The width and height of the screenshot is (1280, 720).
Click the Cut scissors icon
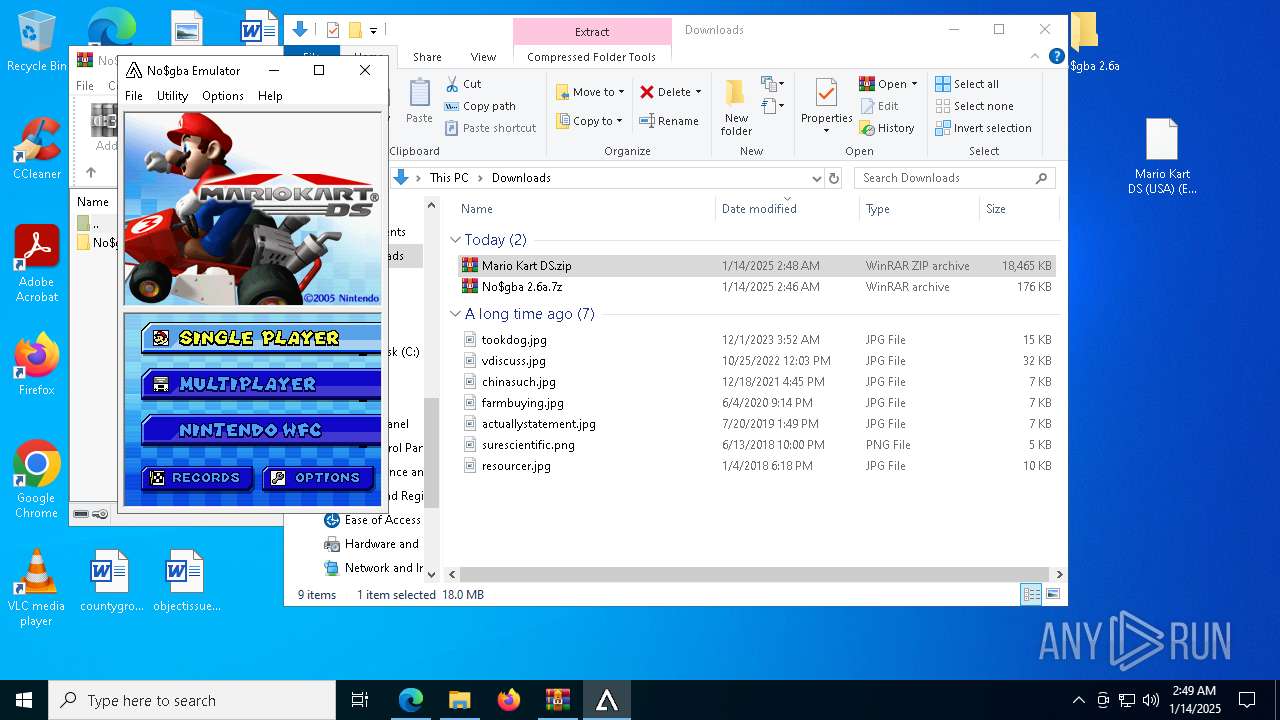coord(453,84)
